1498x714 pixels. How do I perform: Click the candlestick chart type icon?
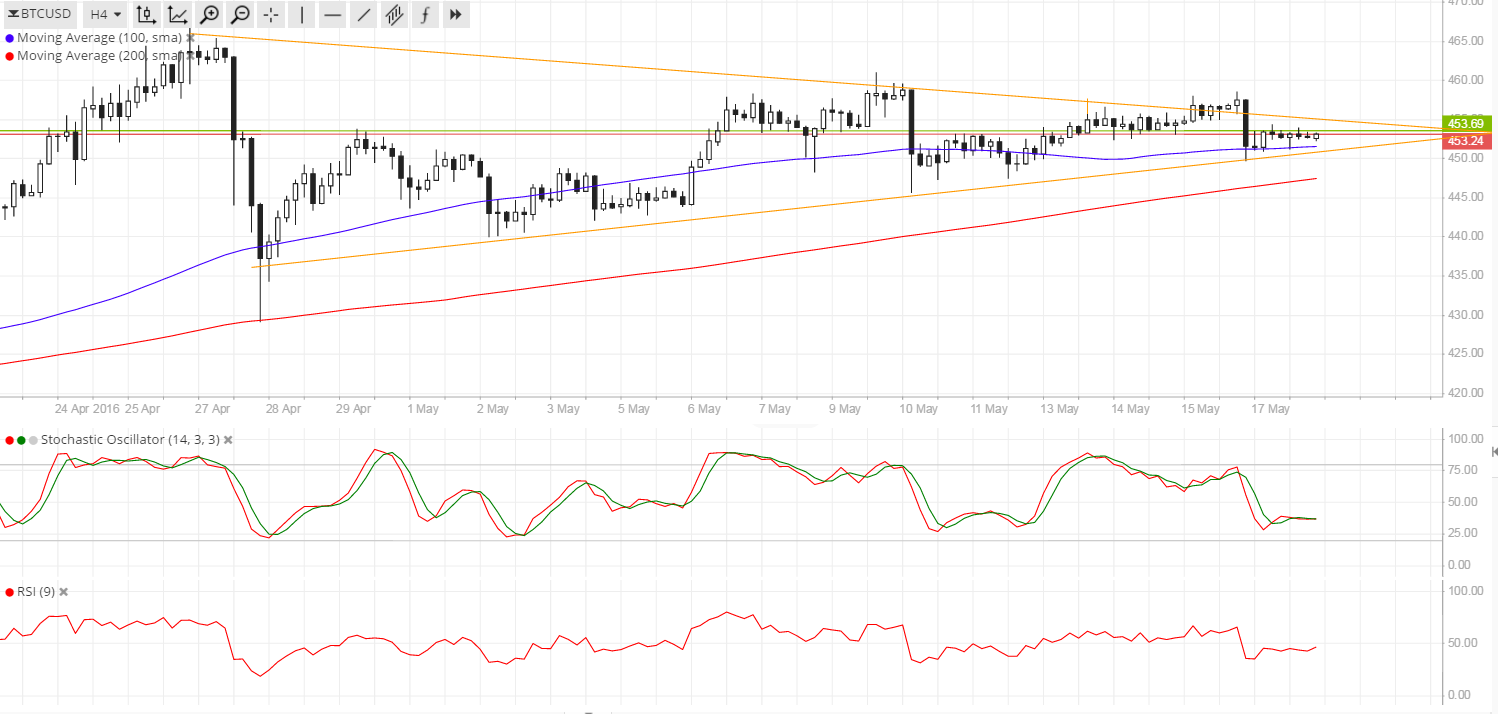tap(146, 14)
